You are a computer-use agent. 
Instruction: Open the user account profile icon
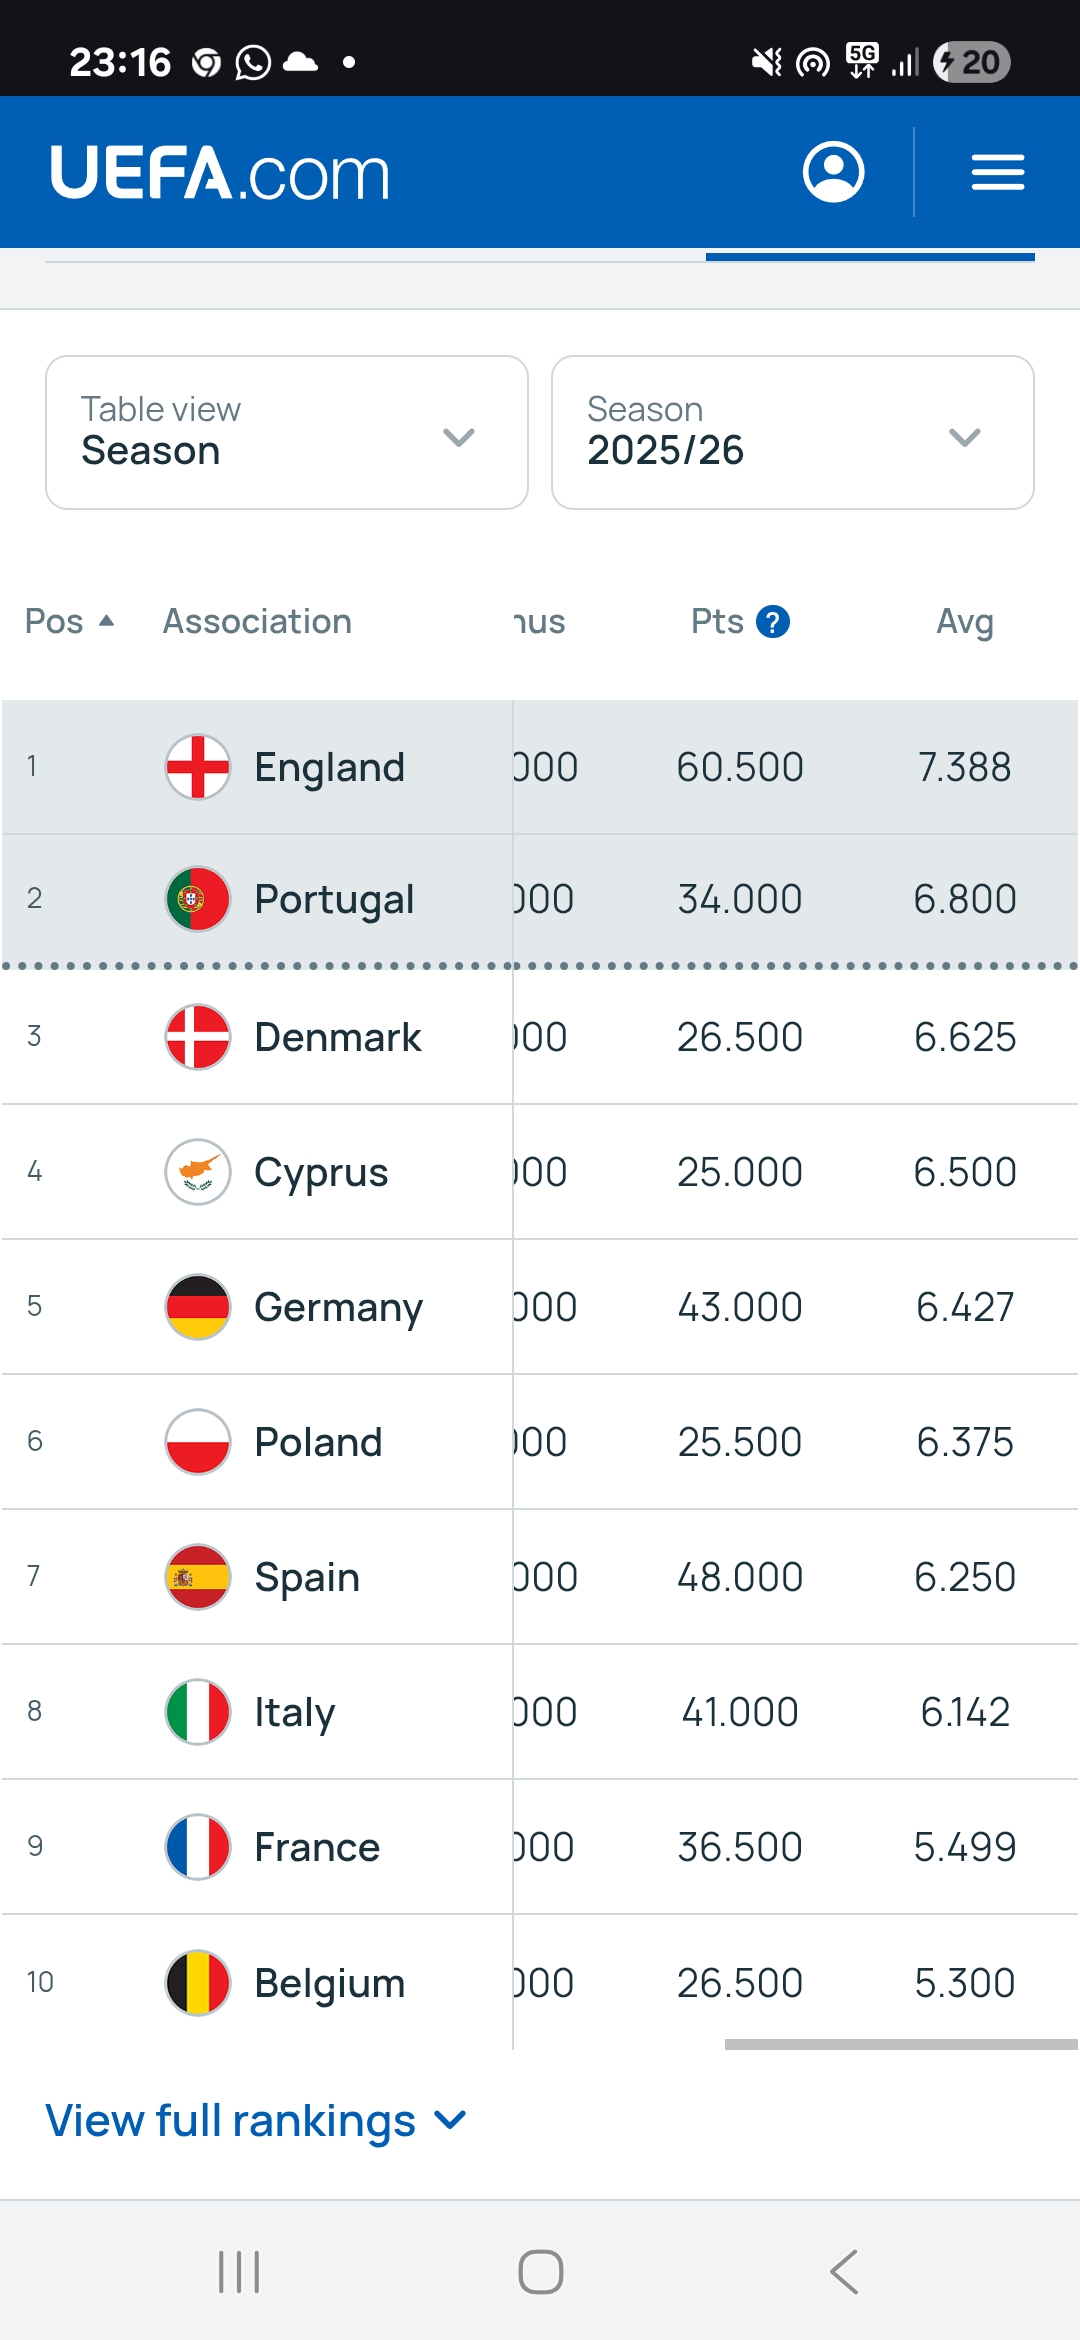tap(833, 172)
